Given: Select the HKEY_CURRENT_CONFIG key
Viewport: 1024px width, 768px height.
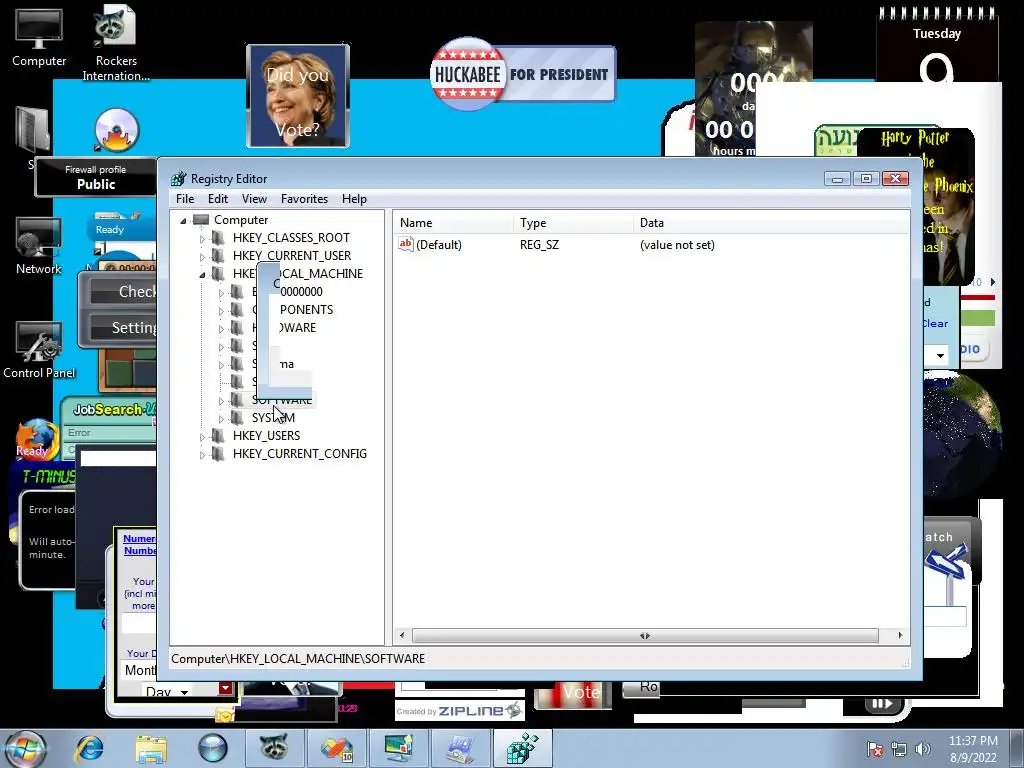Looking at the screenshot, I should [300, 453].
